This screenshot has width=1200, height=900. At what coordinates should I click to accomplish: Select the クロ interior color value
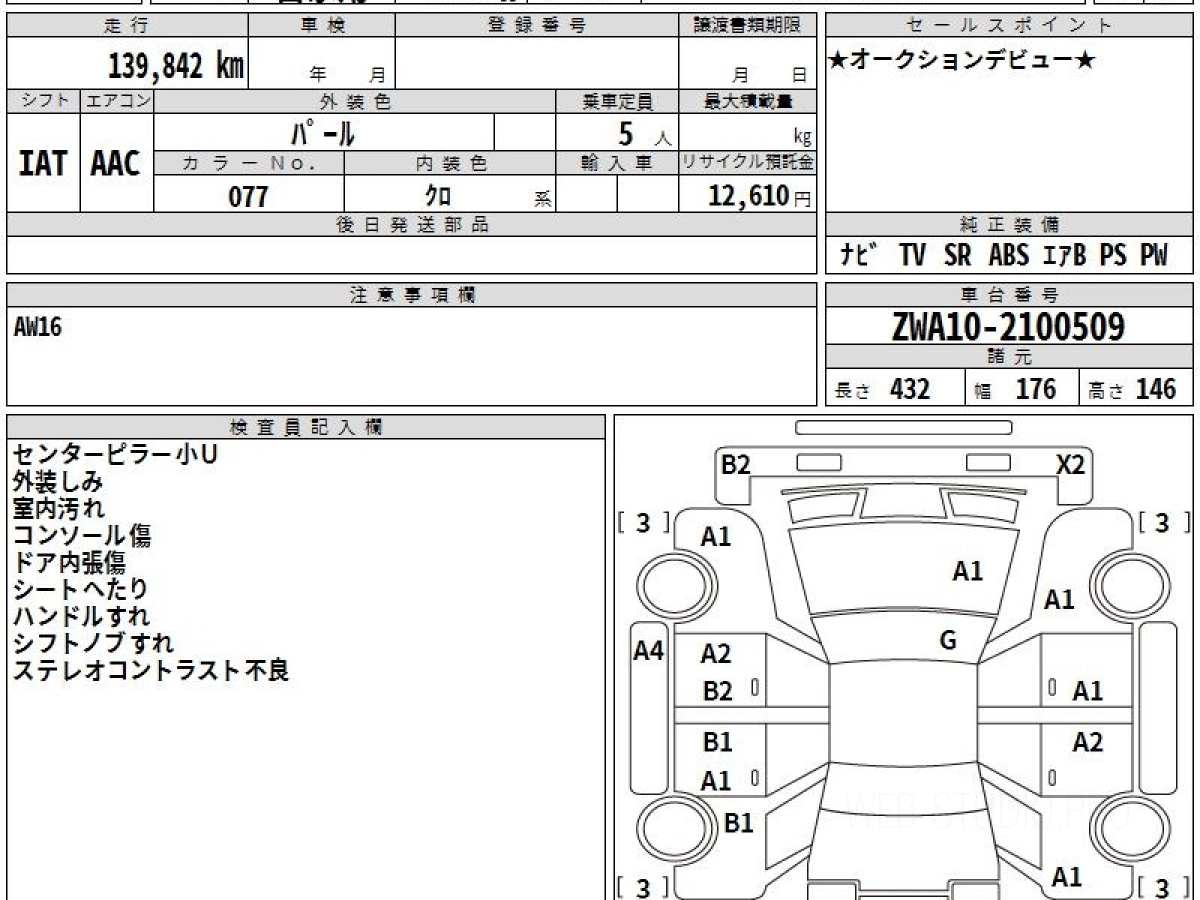coord(438,197)
